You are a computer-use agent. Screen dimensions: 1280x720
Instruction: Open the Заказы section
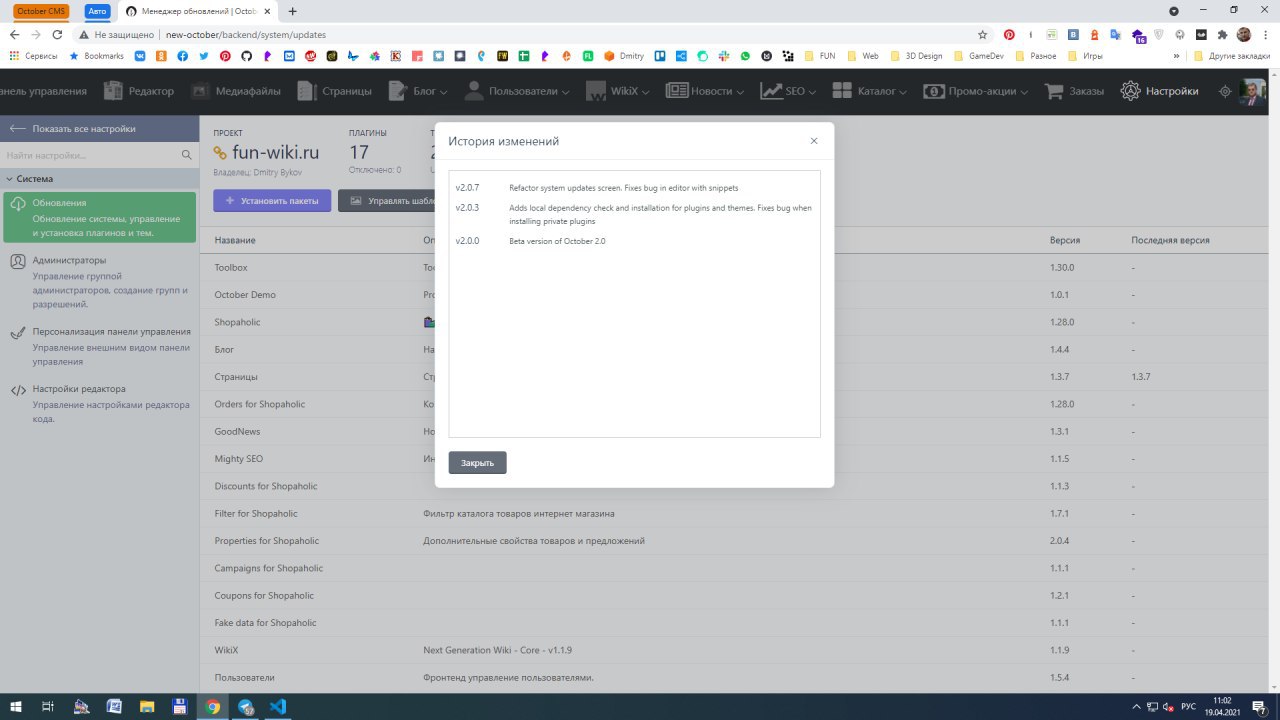tap(1075, 91)
